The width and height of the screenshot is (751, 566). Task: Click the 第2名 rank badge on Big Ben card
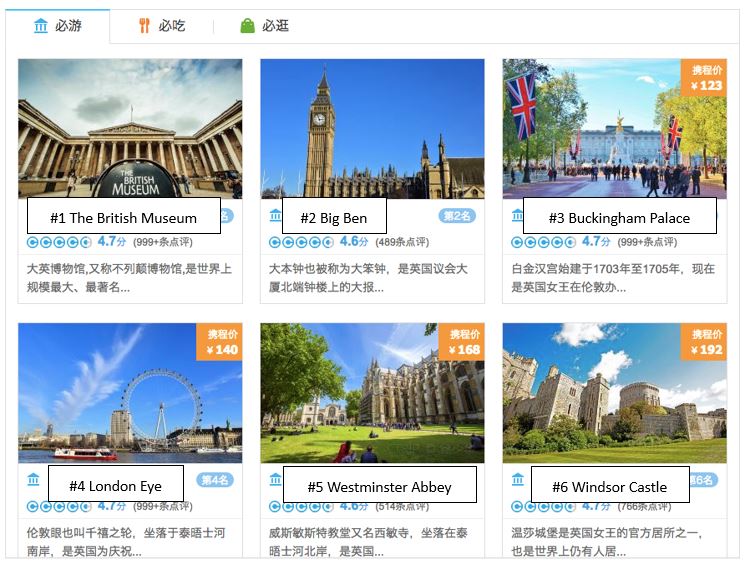click(x=457, y=216)
